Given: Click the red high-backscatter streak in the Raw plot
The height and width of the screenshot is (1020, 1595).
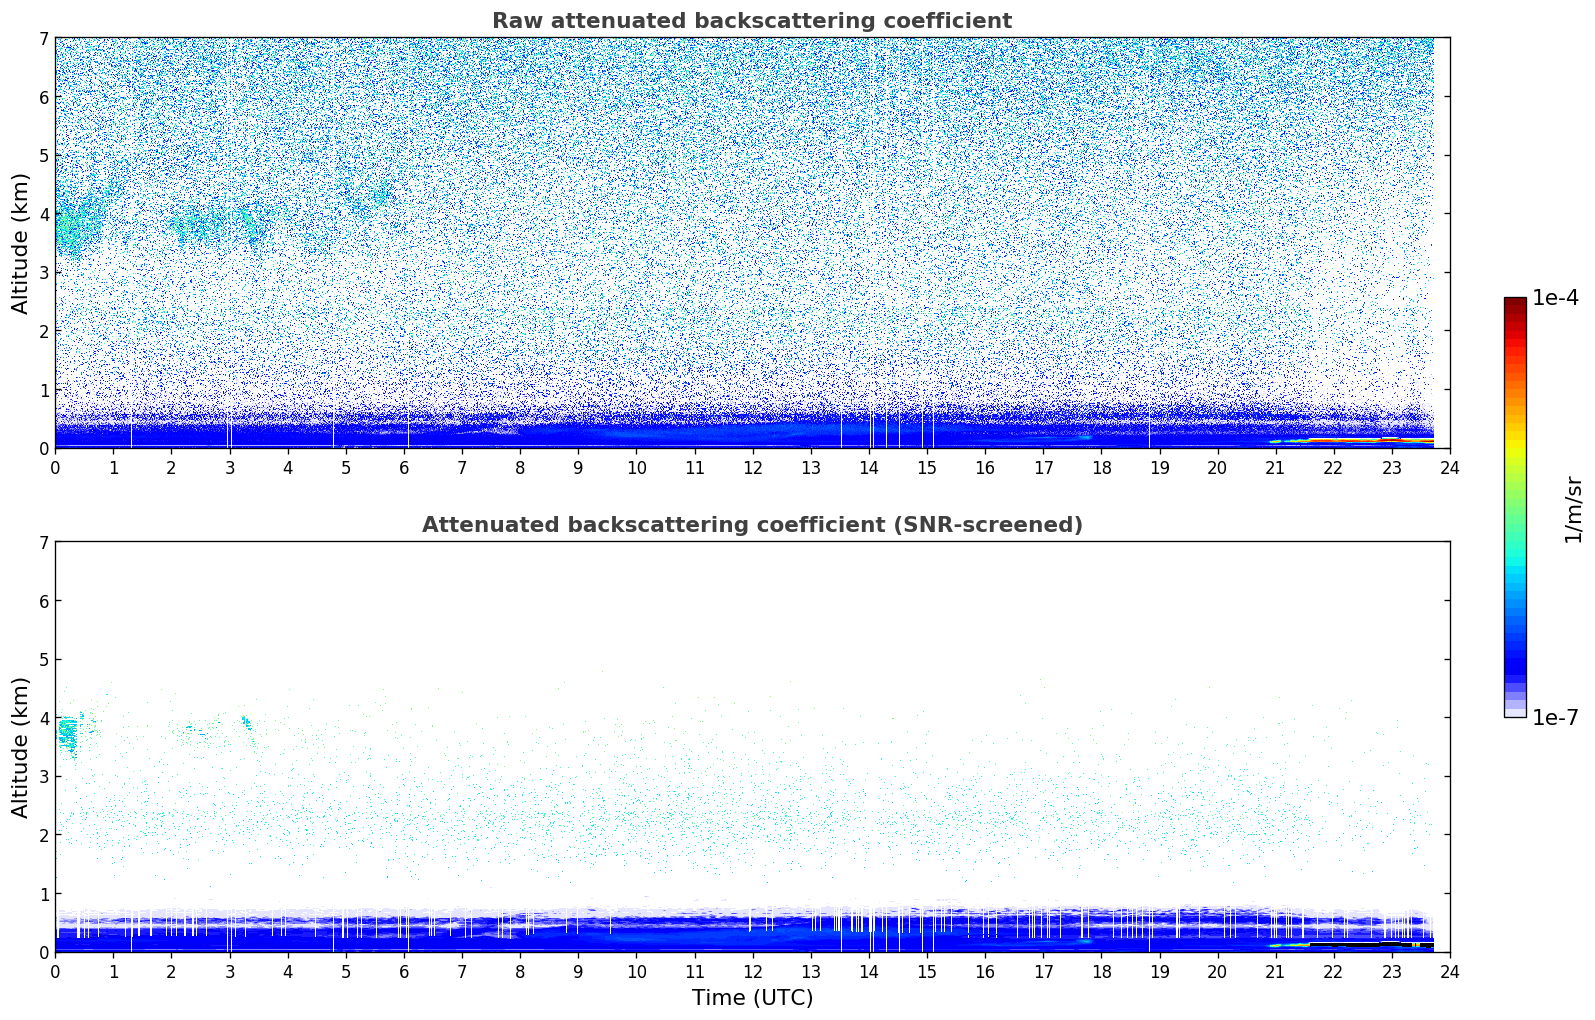Looking at the screenshot, I should (x=1370, y=440).
